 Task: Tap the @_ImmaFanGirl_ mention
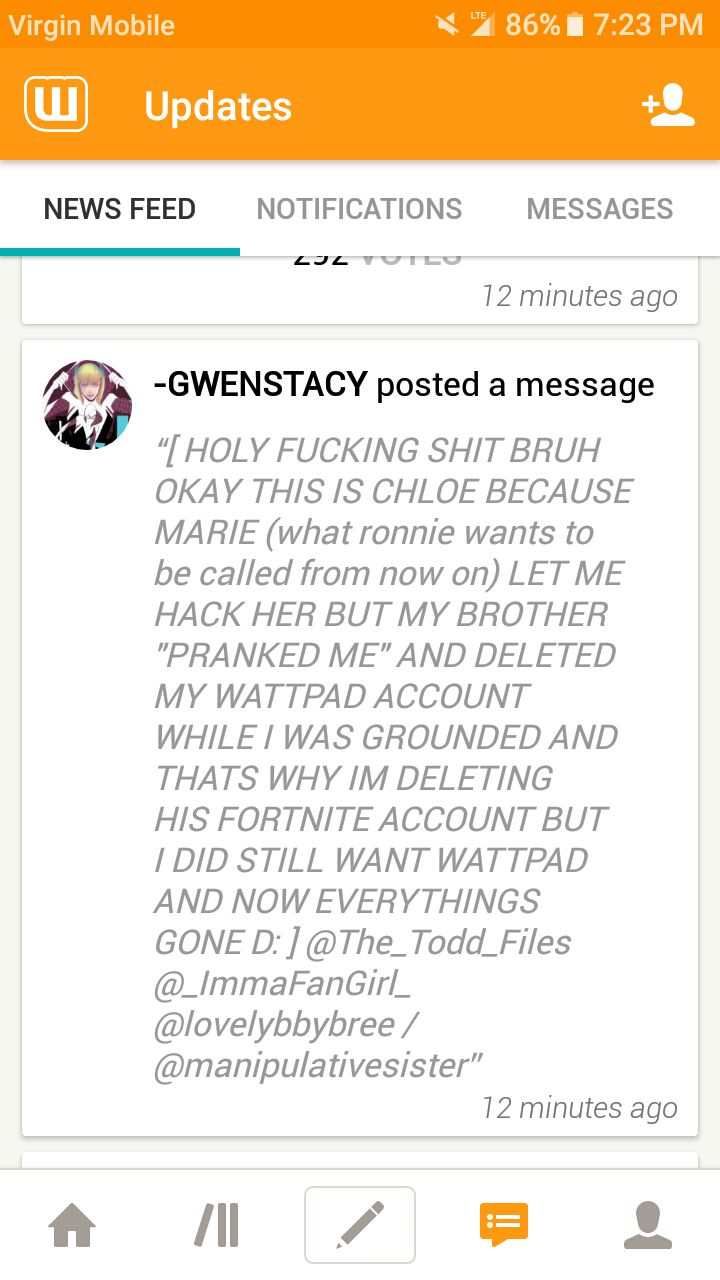283,983
